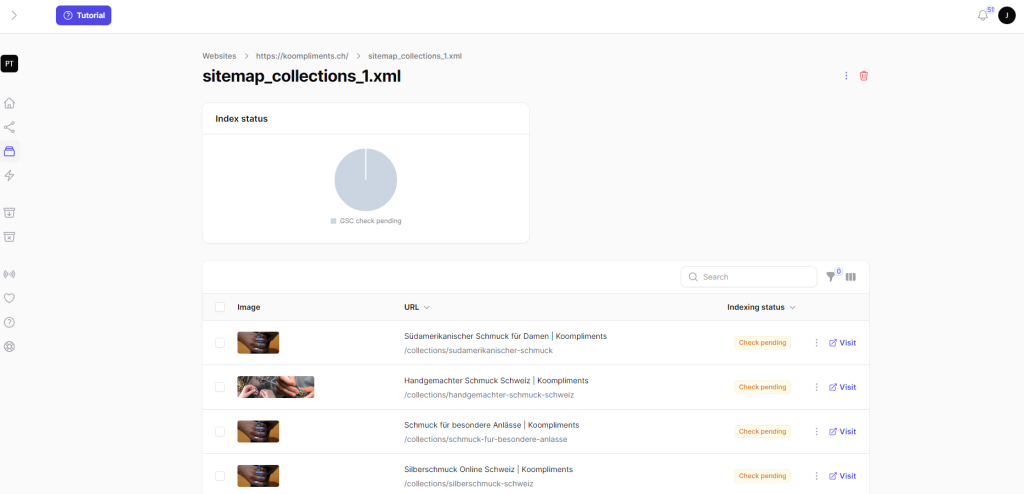Open the notifications bell

pyautogui.click(x=982, y=15)
